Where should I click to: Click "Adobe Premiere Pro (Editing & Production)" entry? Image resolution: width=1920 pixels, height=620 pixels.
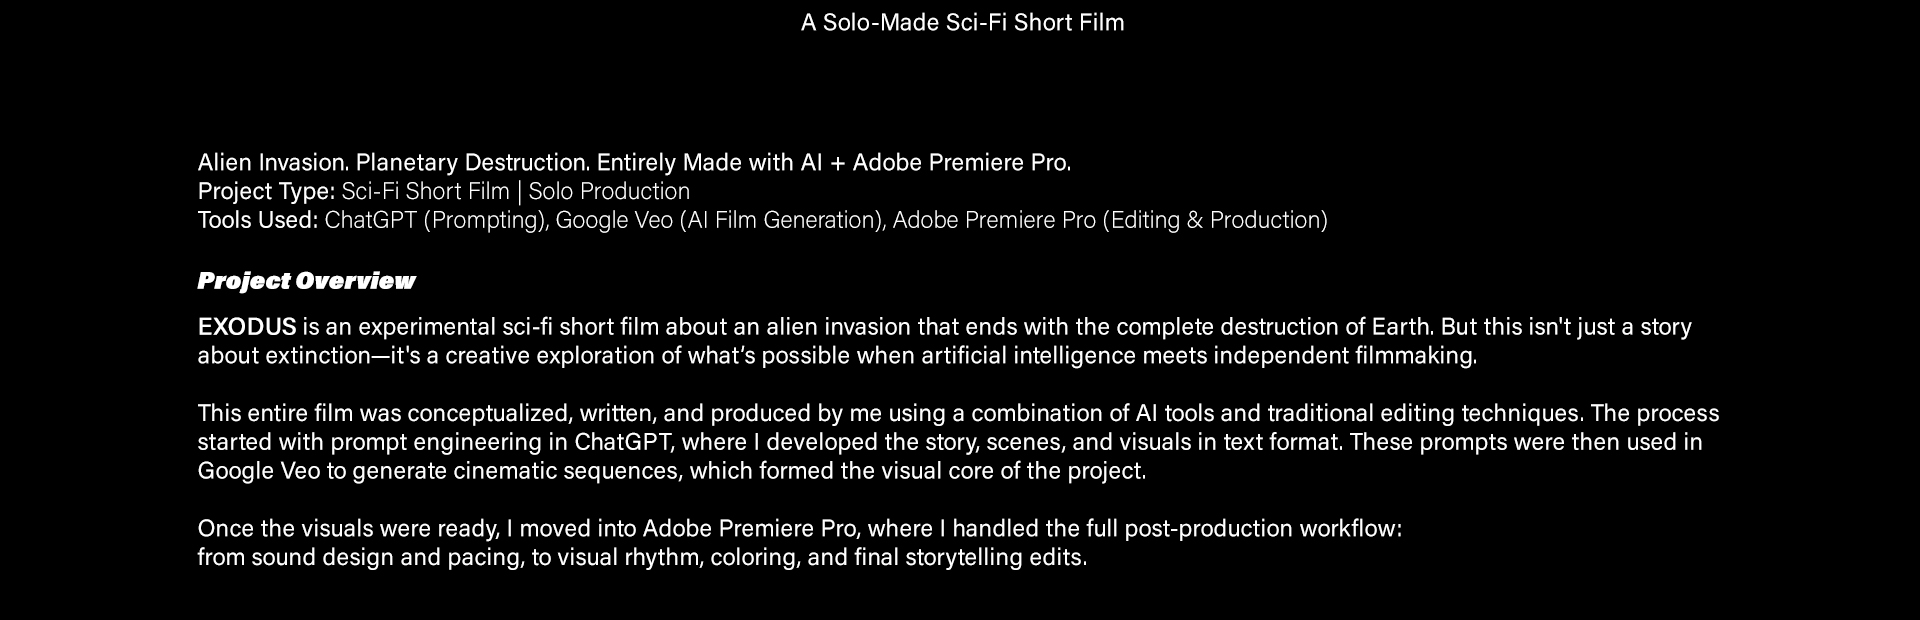point(1110,220)
